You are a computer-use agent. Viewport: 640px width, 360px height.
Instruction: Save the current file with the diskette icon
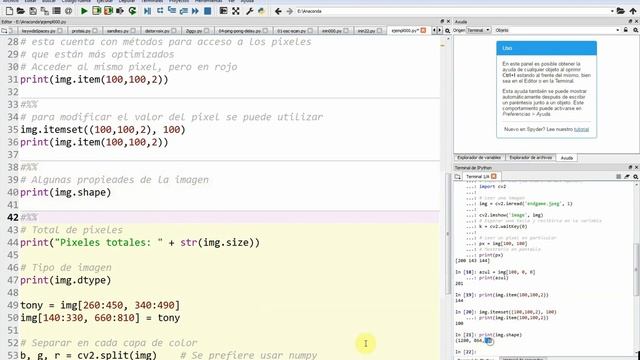point(33,11)
